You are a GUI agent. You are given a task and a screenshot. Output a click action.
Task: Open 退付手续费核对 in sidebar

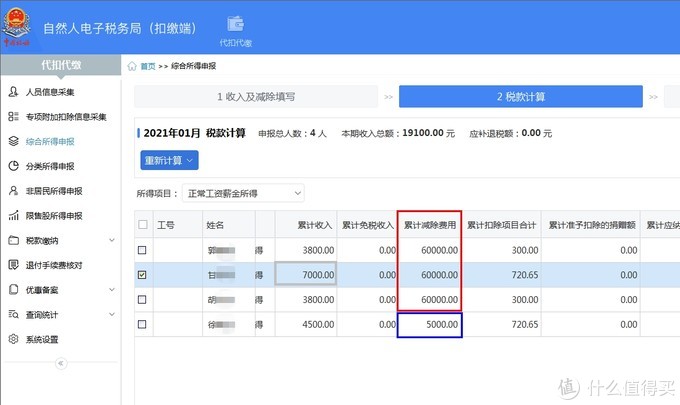(54, 265)
